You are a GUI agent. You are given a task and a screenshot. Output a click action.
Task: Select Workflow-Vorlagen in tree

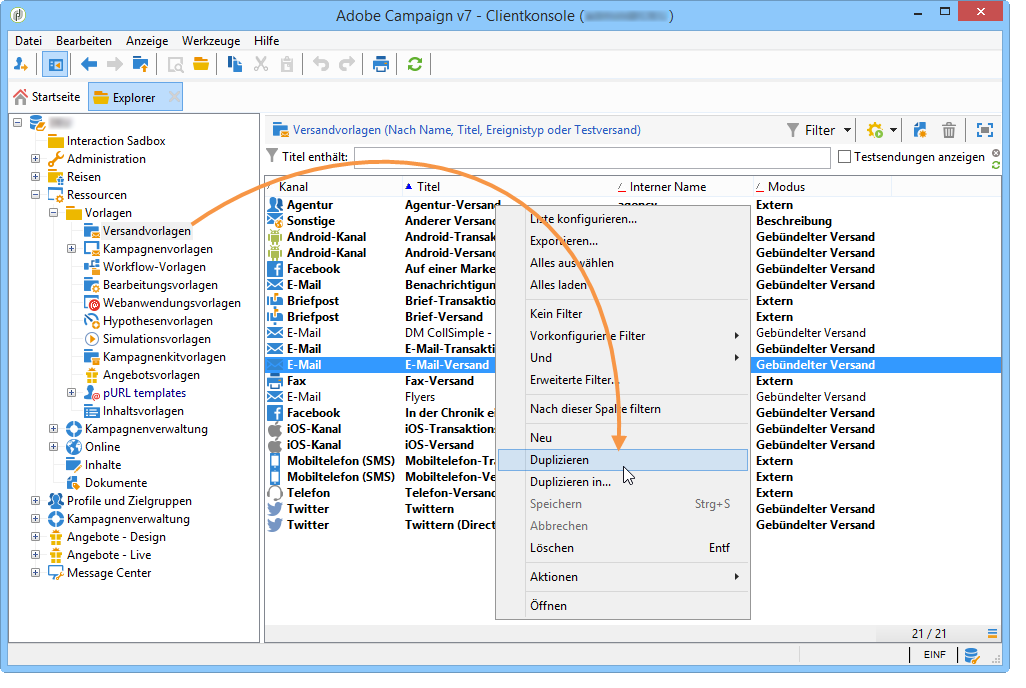coord(154,266)
